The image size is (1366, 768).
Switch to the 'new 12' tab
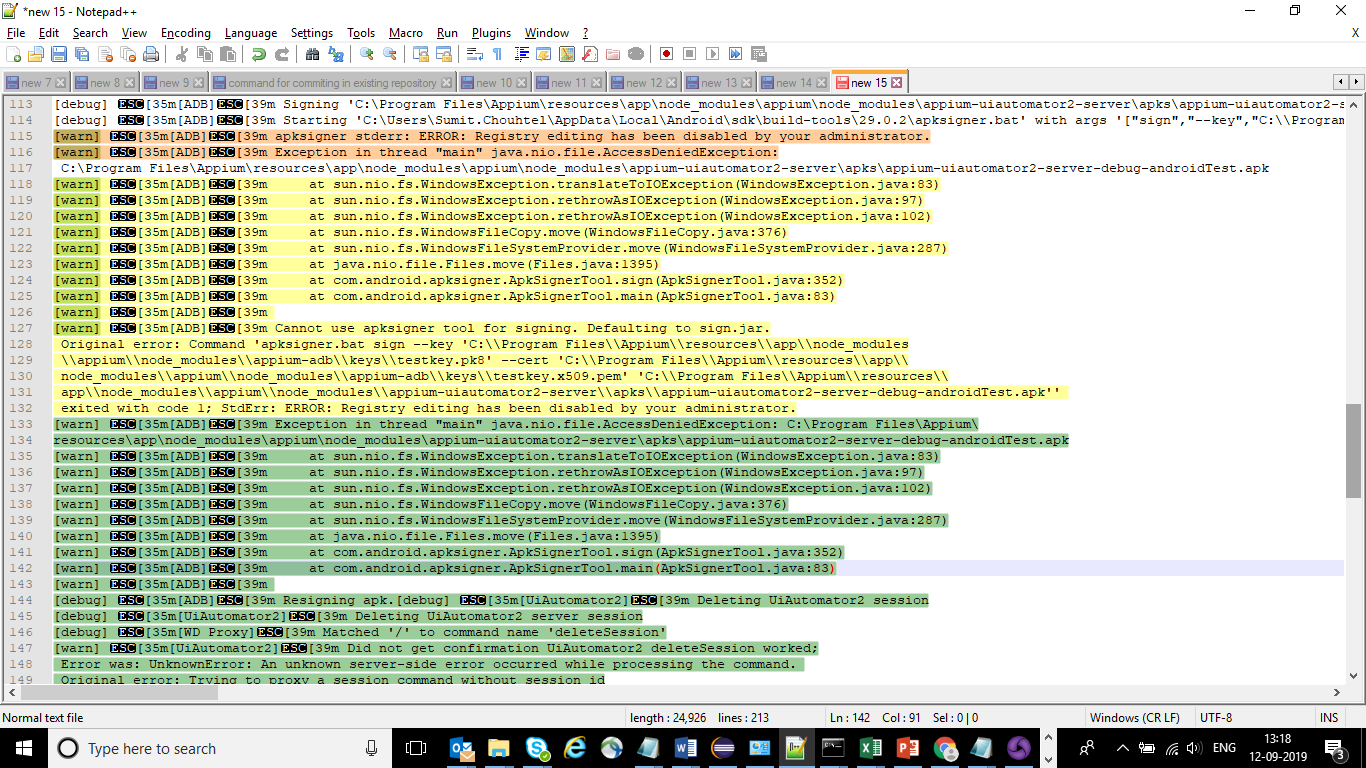pos(644,82)
